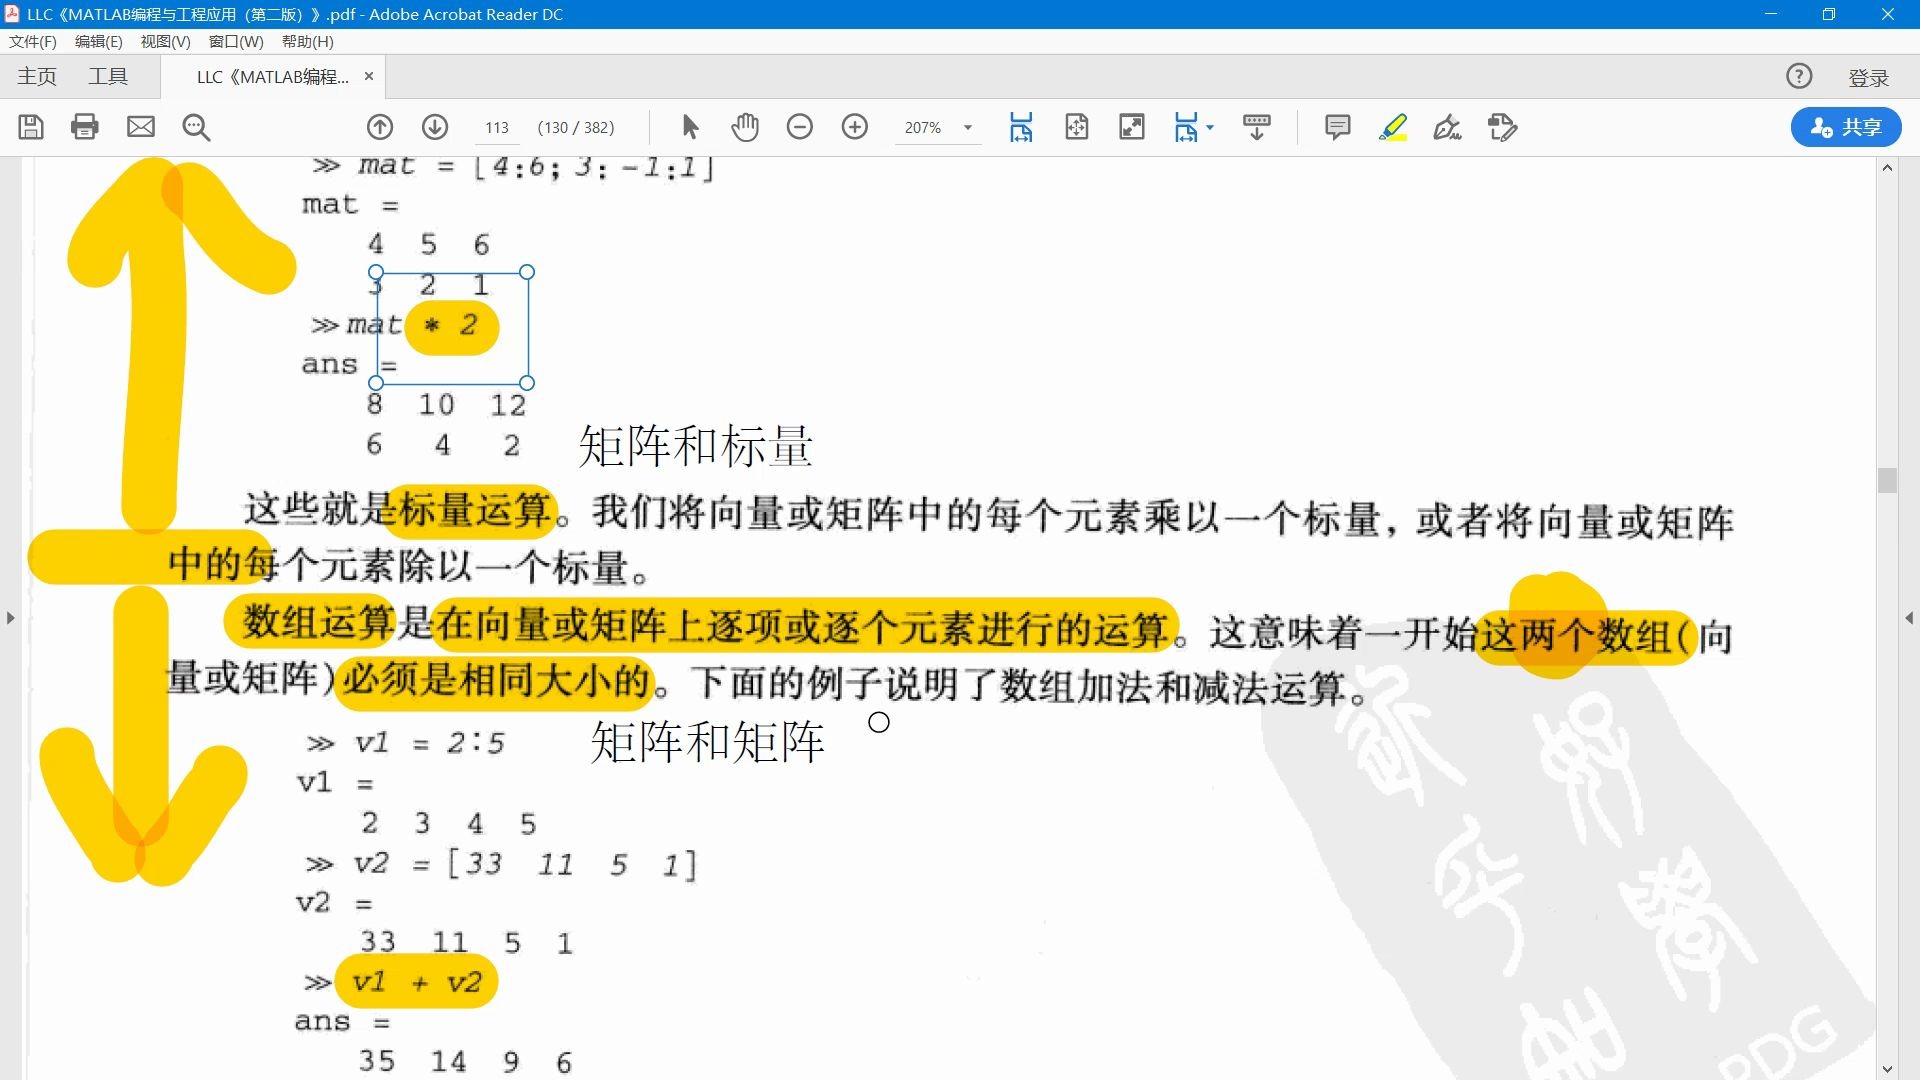Enable Read Mode view

pyautogui.click(x=1131, y=127)
